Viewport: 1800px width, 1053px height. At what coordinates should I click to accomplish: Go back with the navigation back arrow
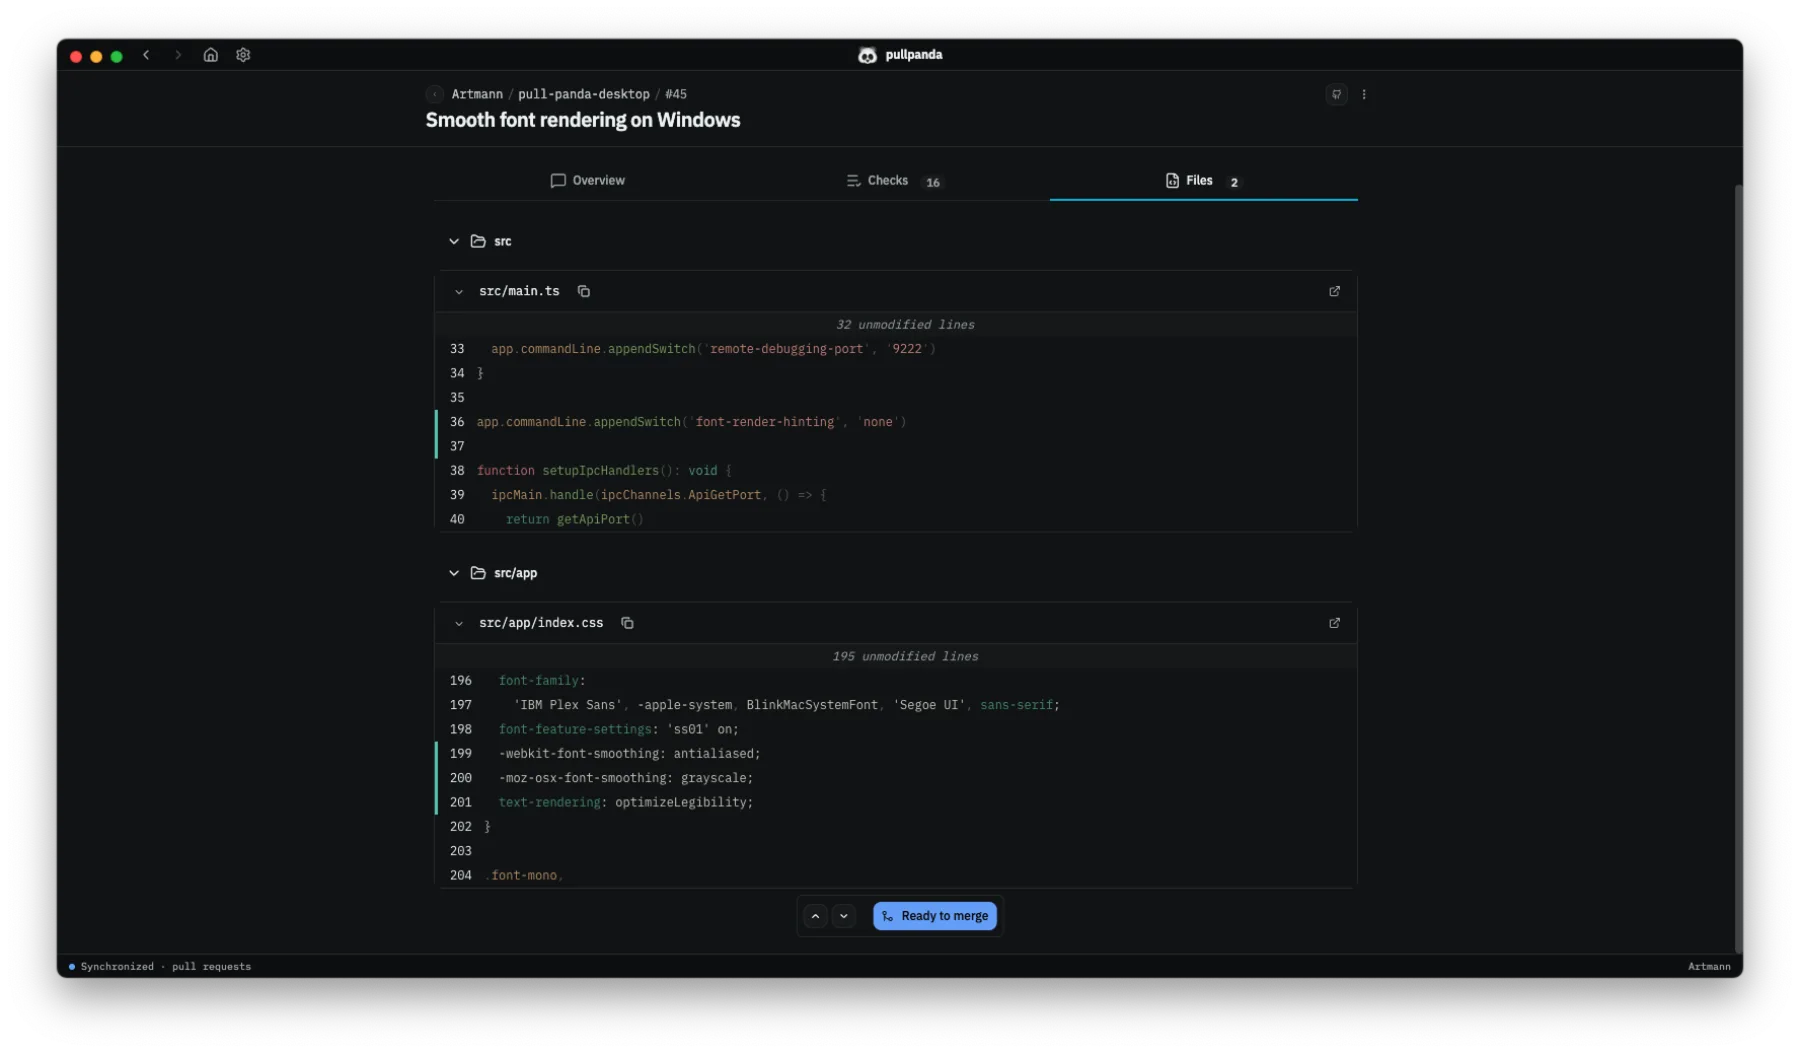coord(146,55)
